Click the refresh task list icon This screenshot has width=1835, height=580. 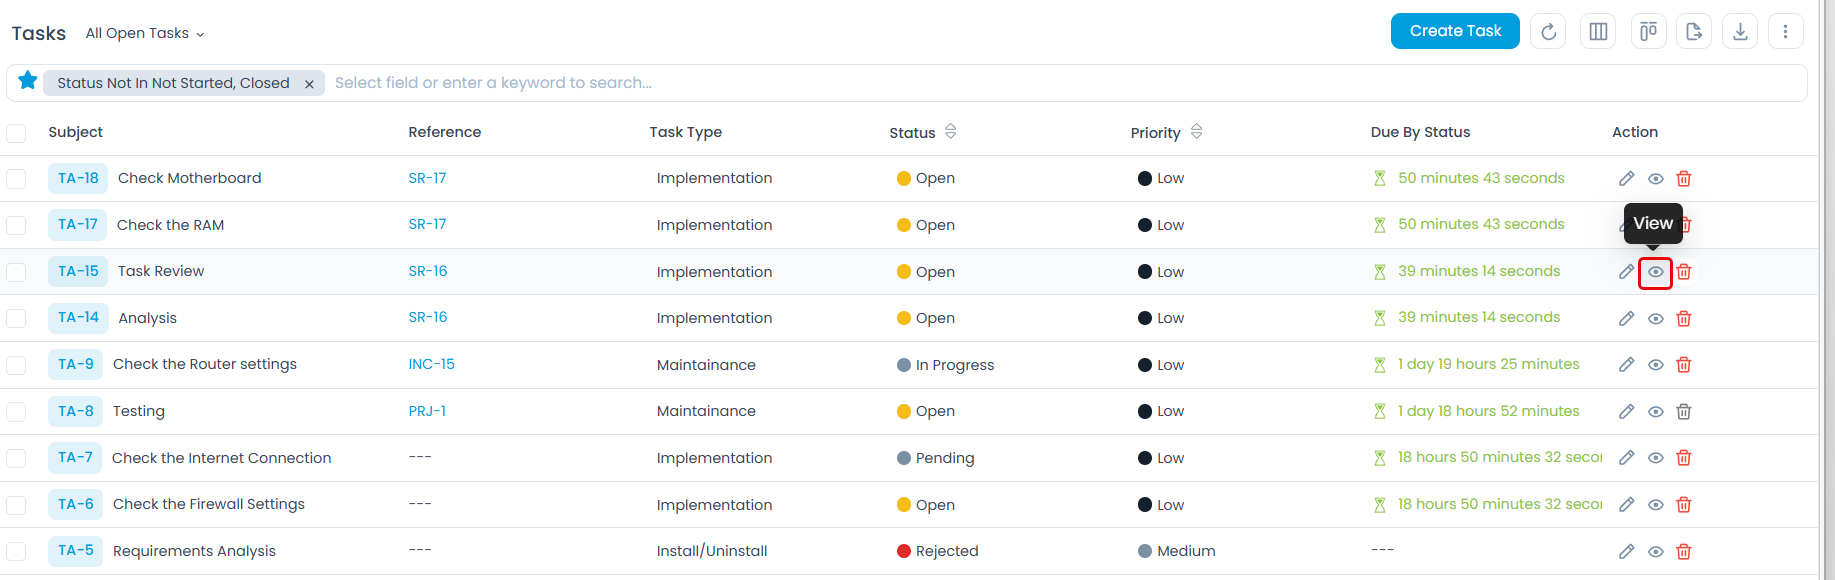click(x=1548, y=32)
